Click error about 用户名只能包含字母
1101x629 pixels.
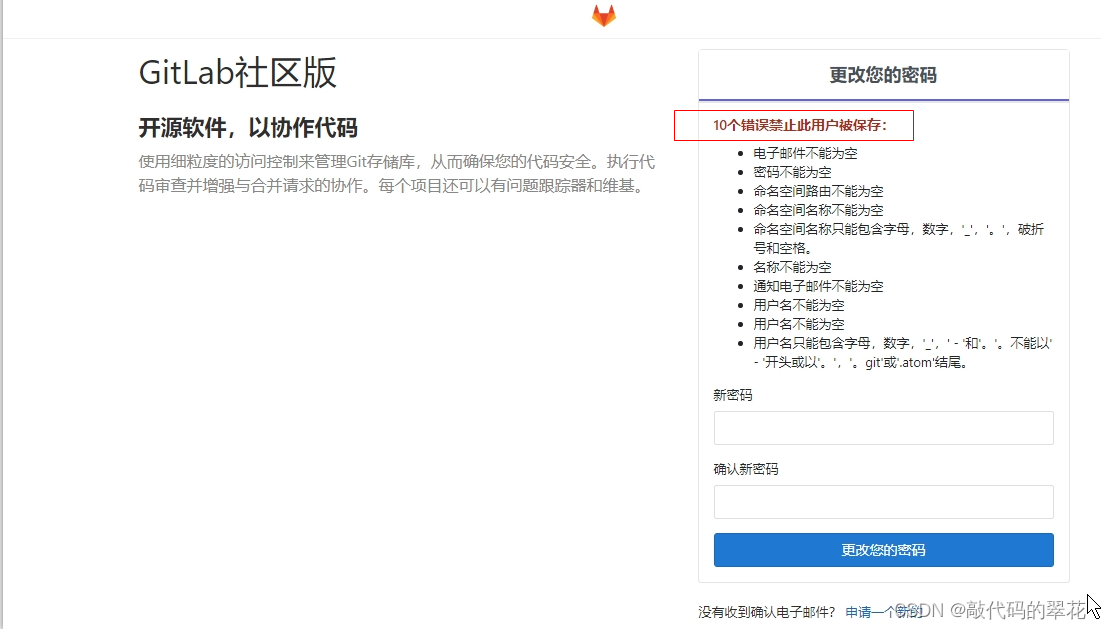coord(902,352)
